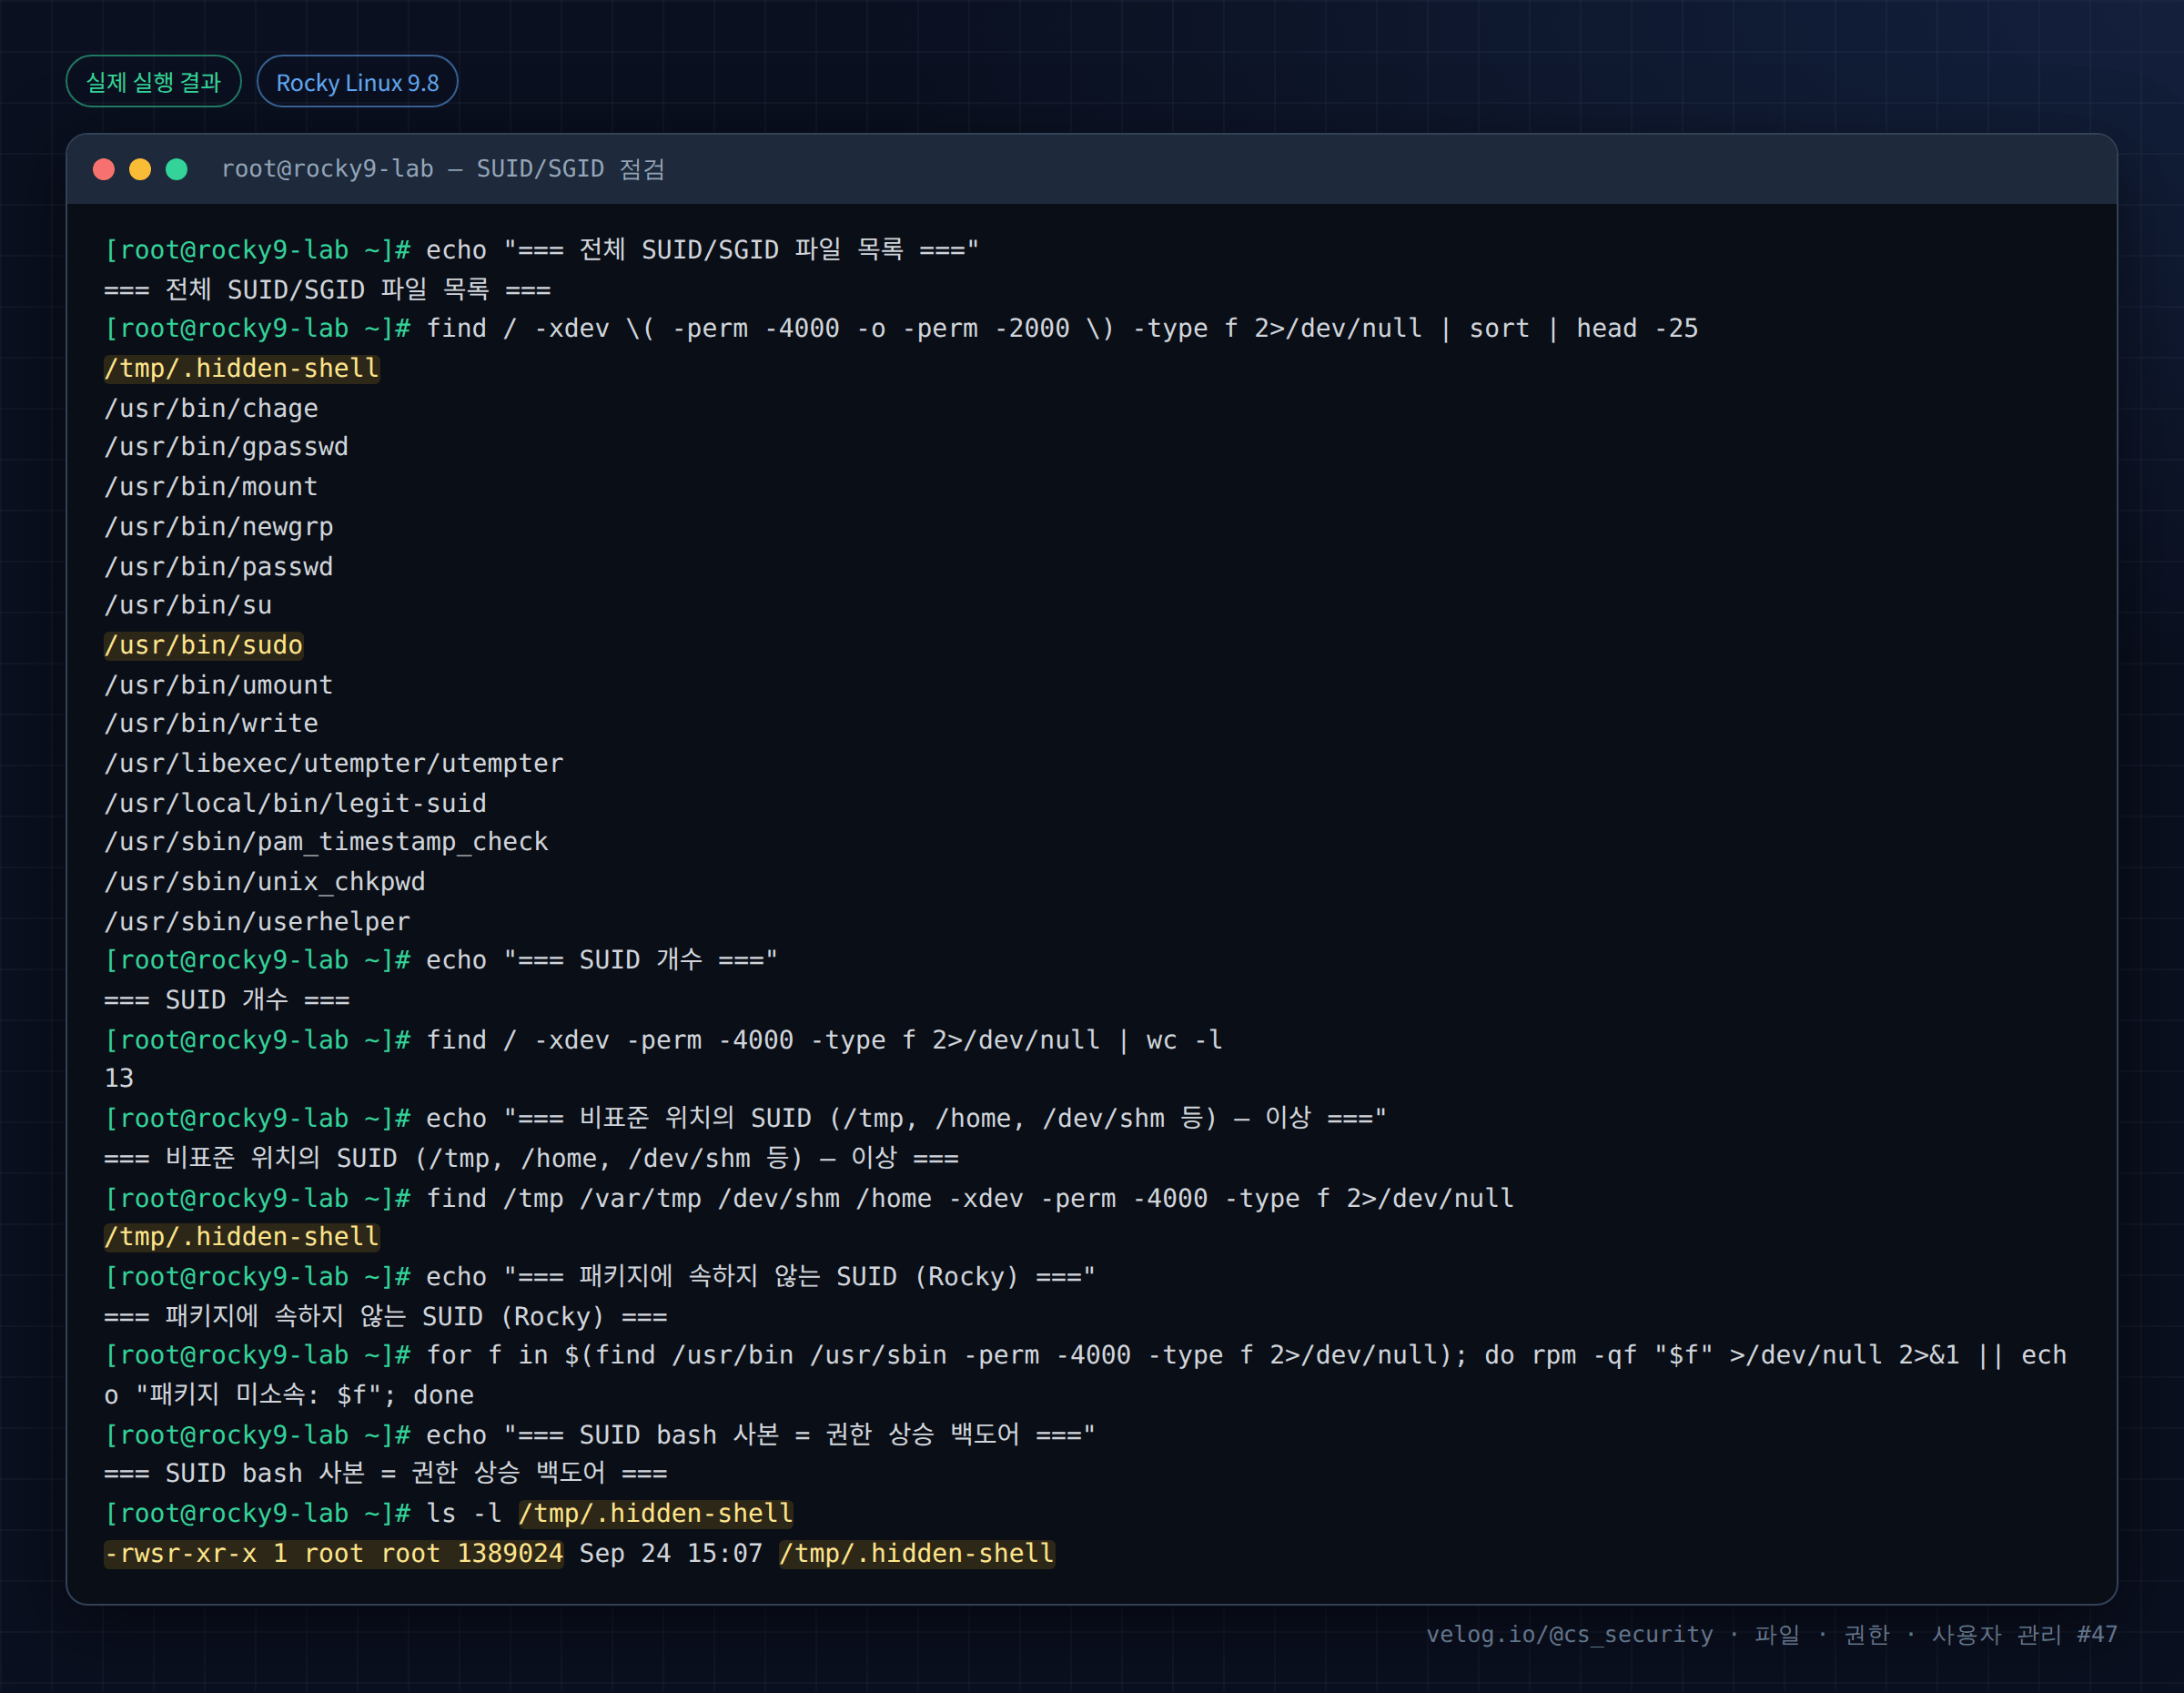This screenshot has height=1693, width=2184.
Task: Click the '=== 비표준 위치의 SUID' output line
Action: [531, 1158]
